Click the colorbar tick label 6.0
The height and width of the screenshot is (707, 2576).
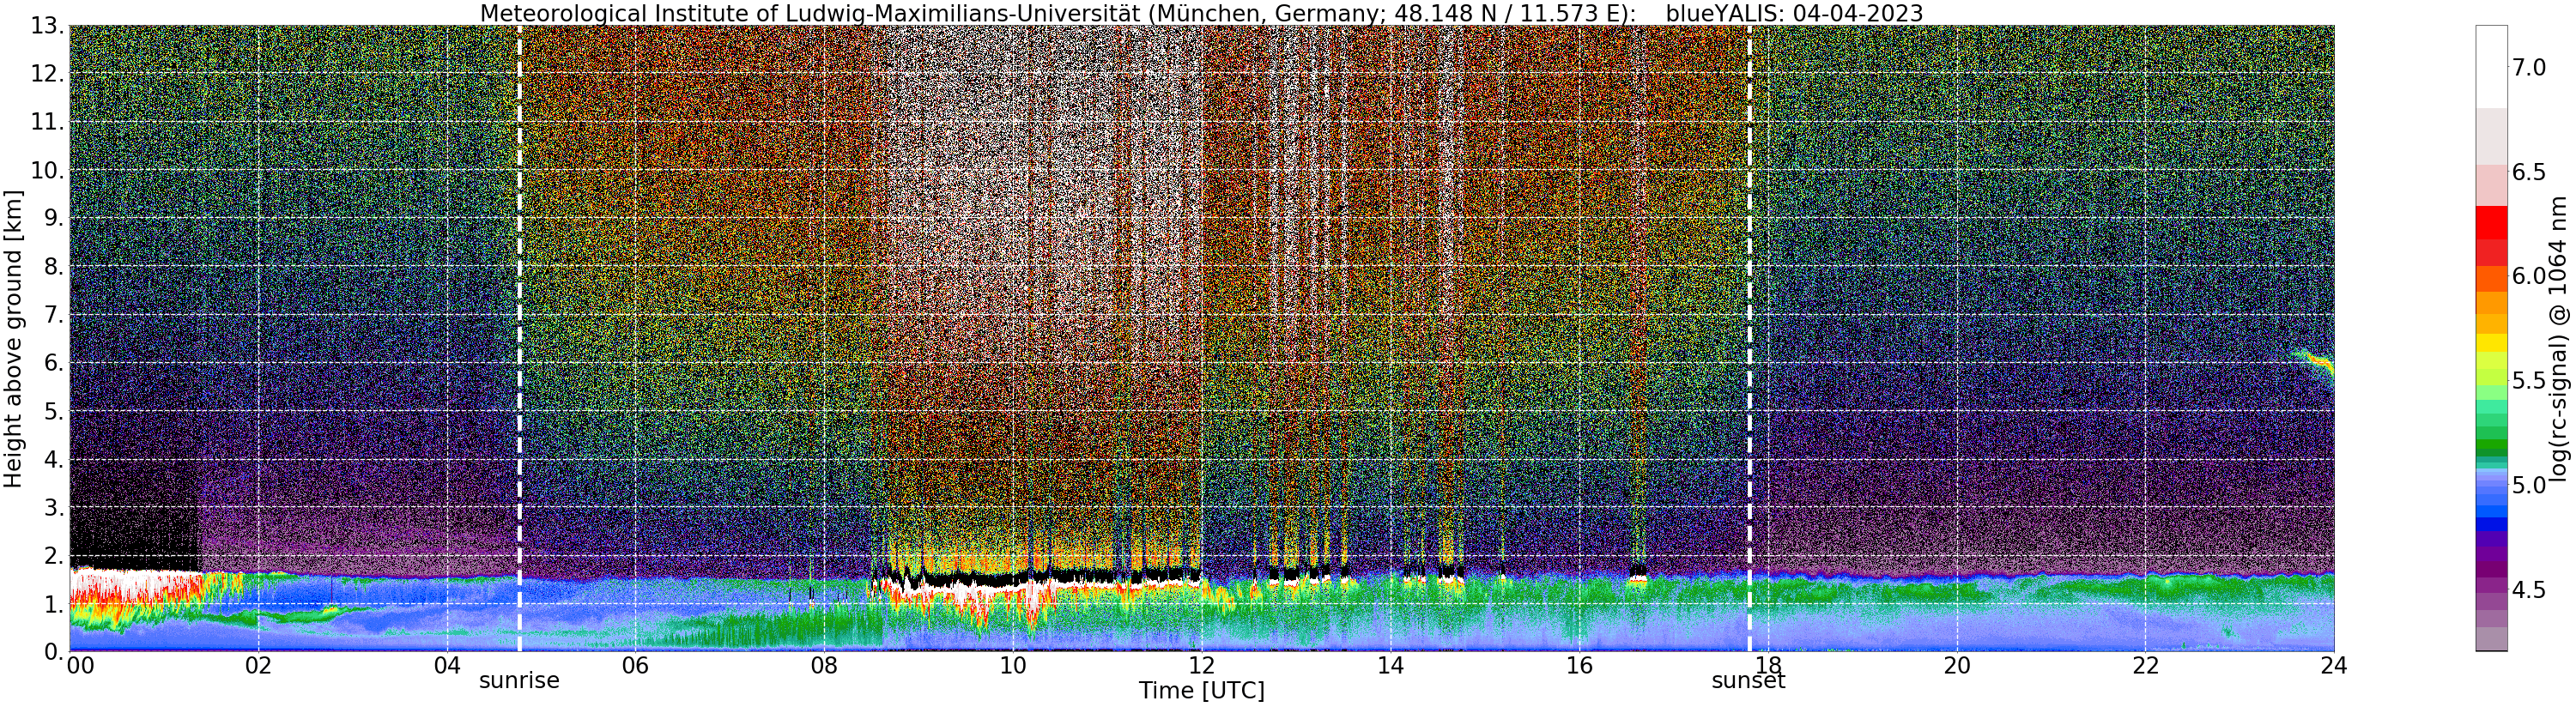[2529, 276]
